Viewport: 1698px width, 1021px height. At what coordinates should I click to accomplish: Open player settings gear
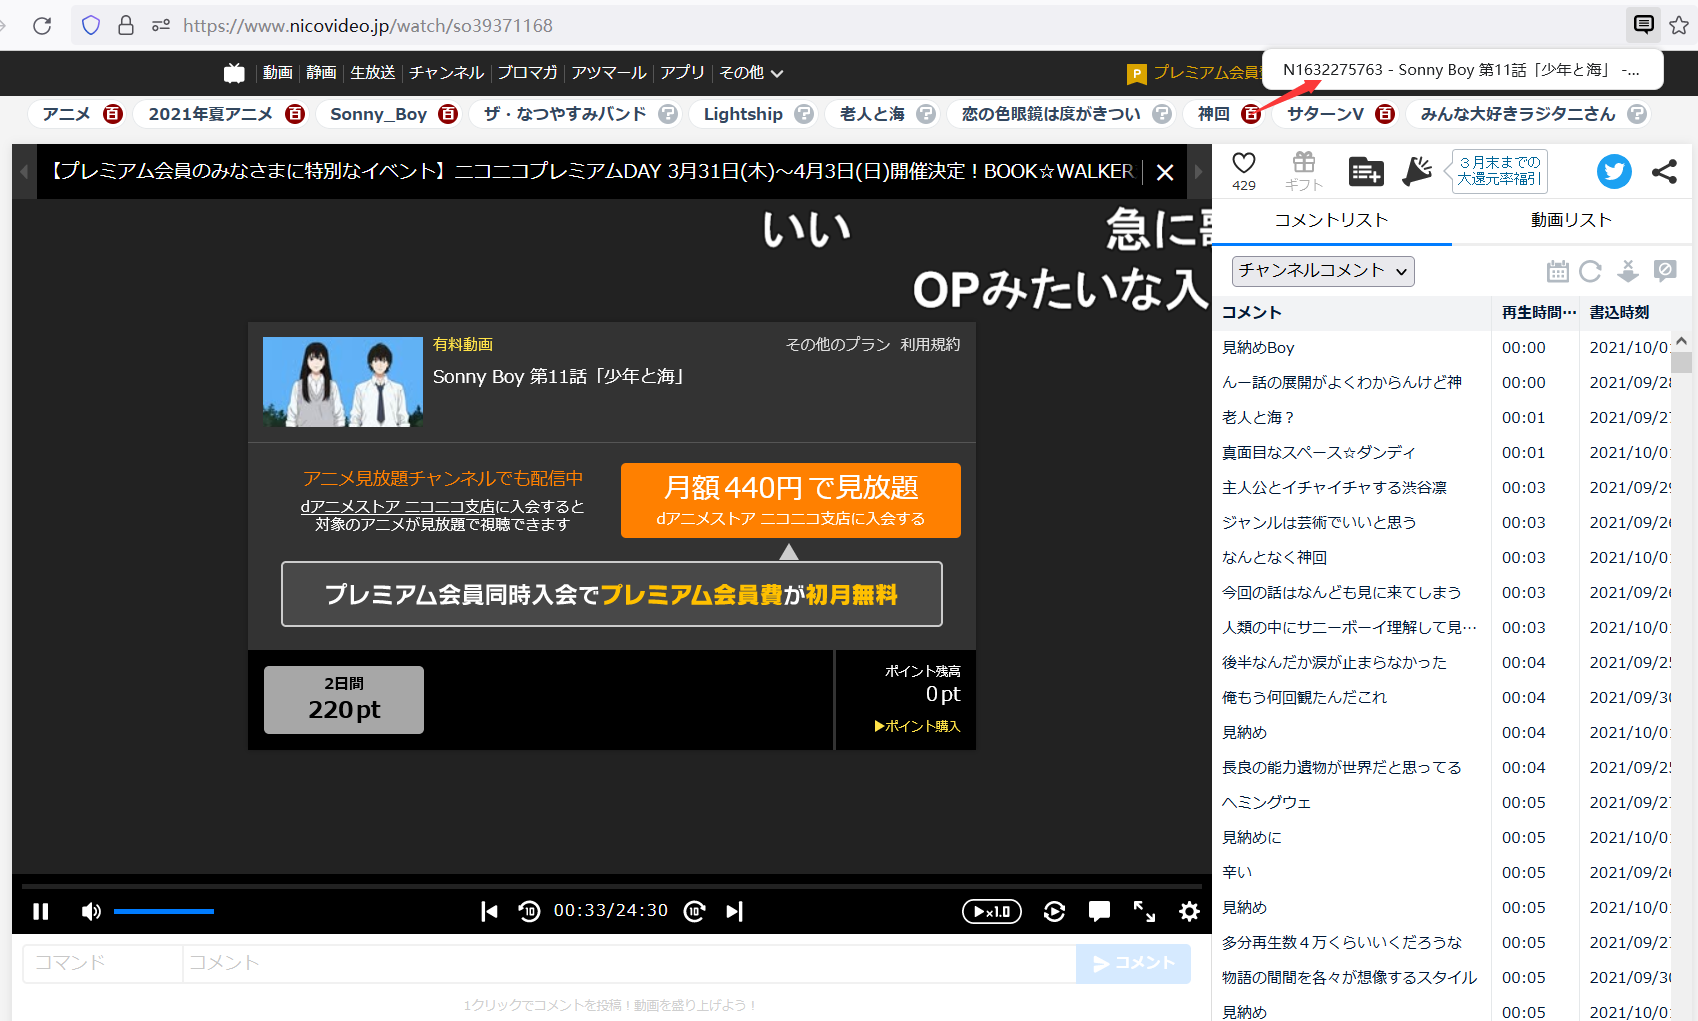tap(1189, 911)
